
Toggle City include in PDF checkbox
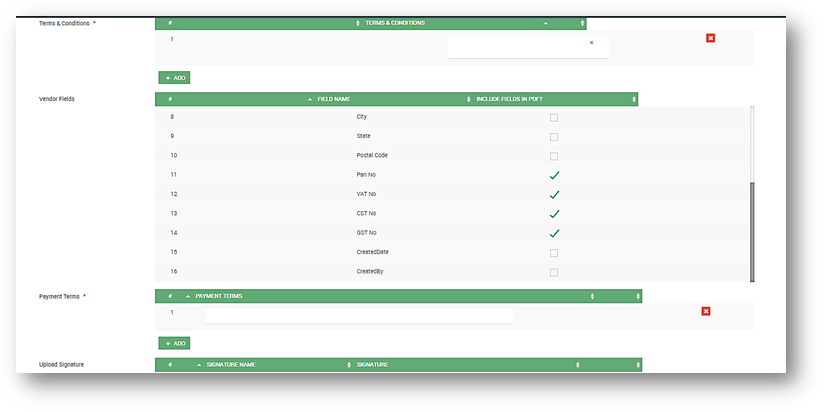click(x=554, y=118)
